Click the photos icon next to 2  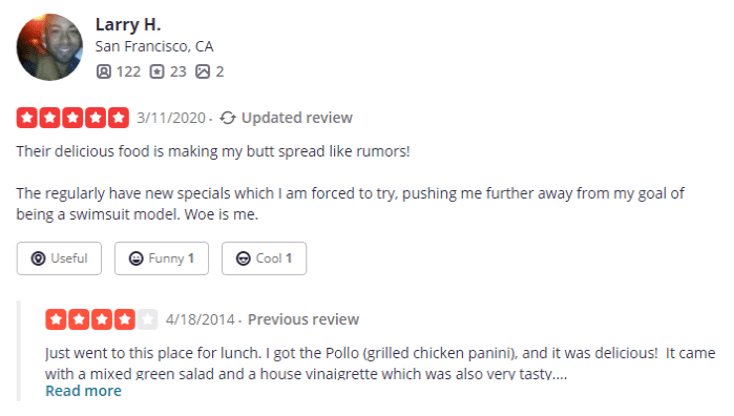point(203,72)
